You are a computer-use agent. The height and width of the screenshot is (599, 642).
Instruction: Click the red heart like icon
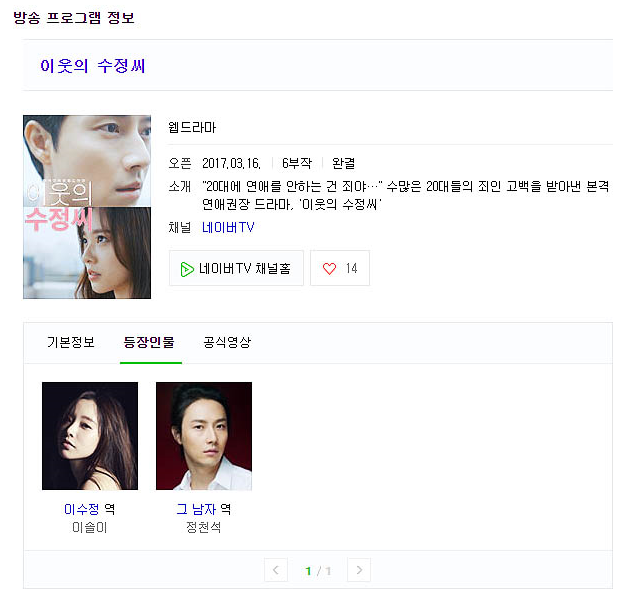pyautogui.click(x=329, y=269)
